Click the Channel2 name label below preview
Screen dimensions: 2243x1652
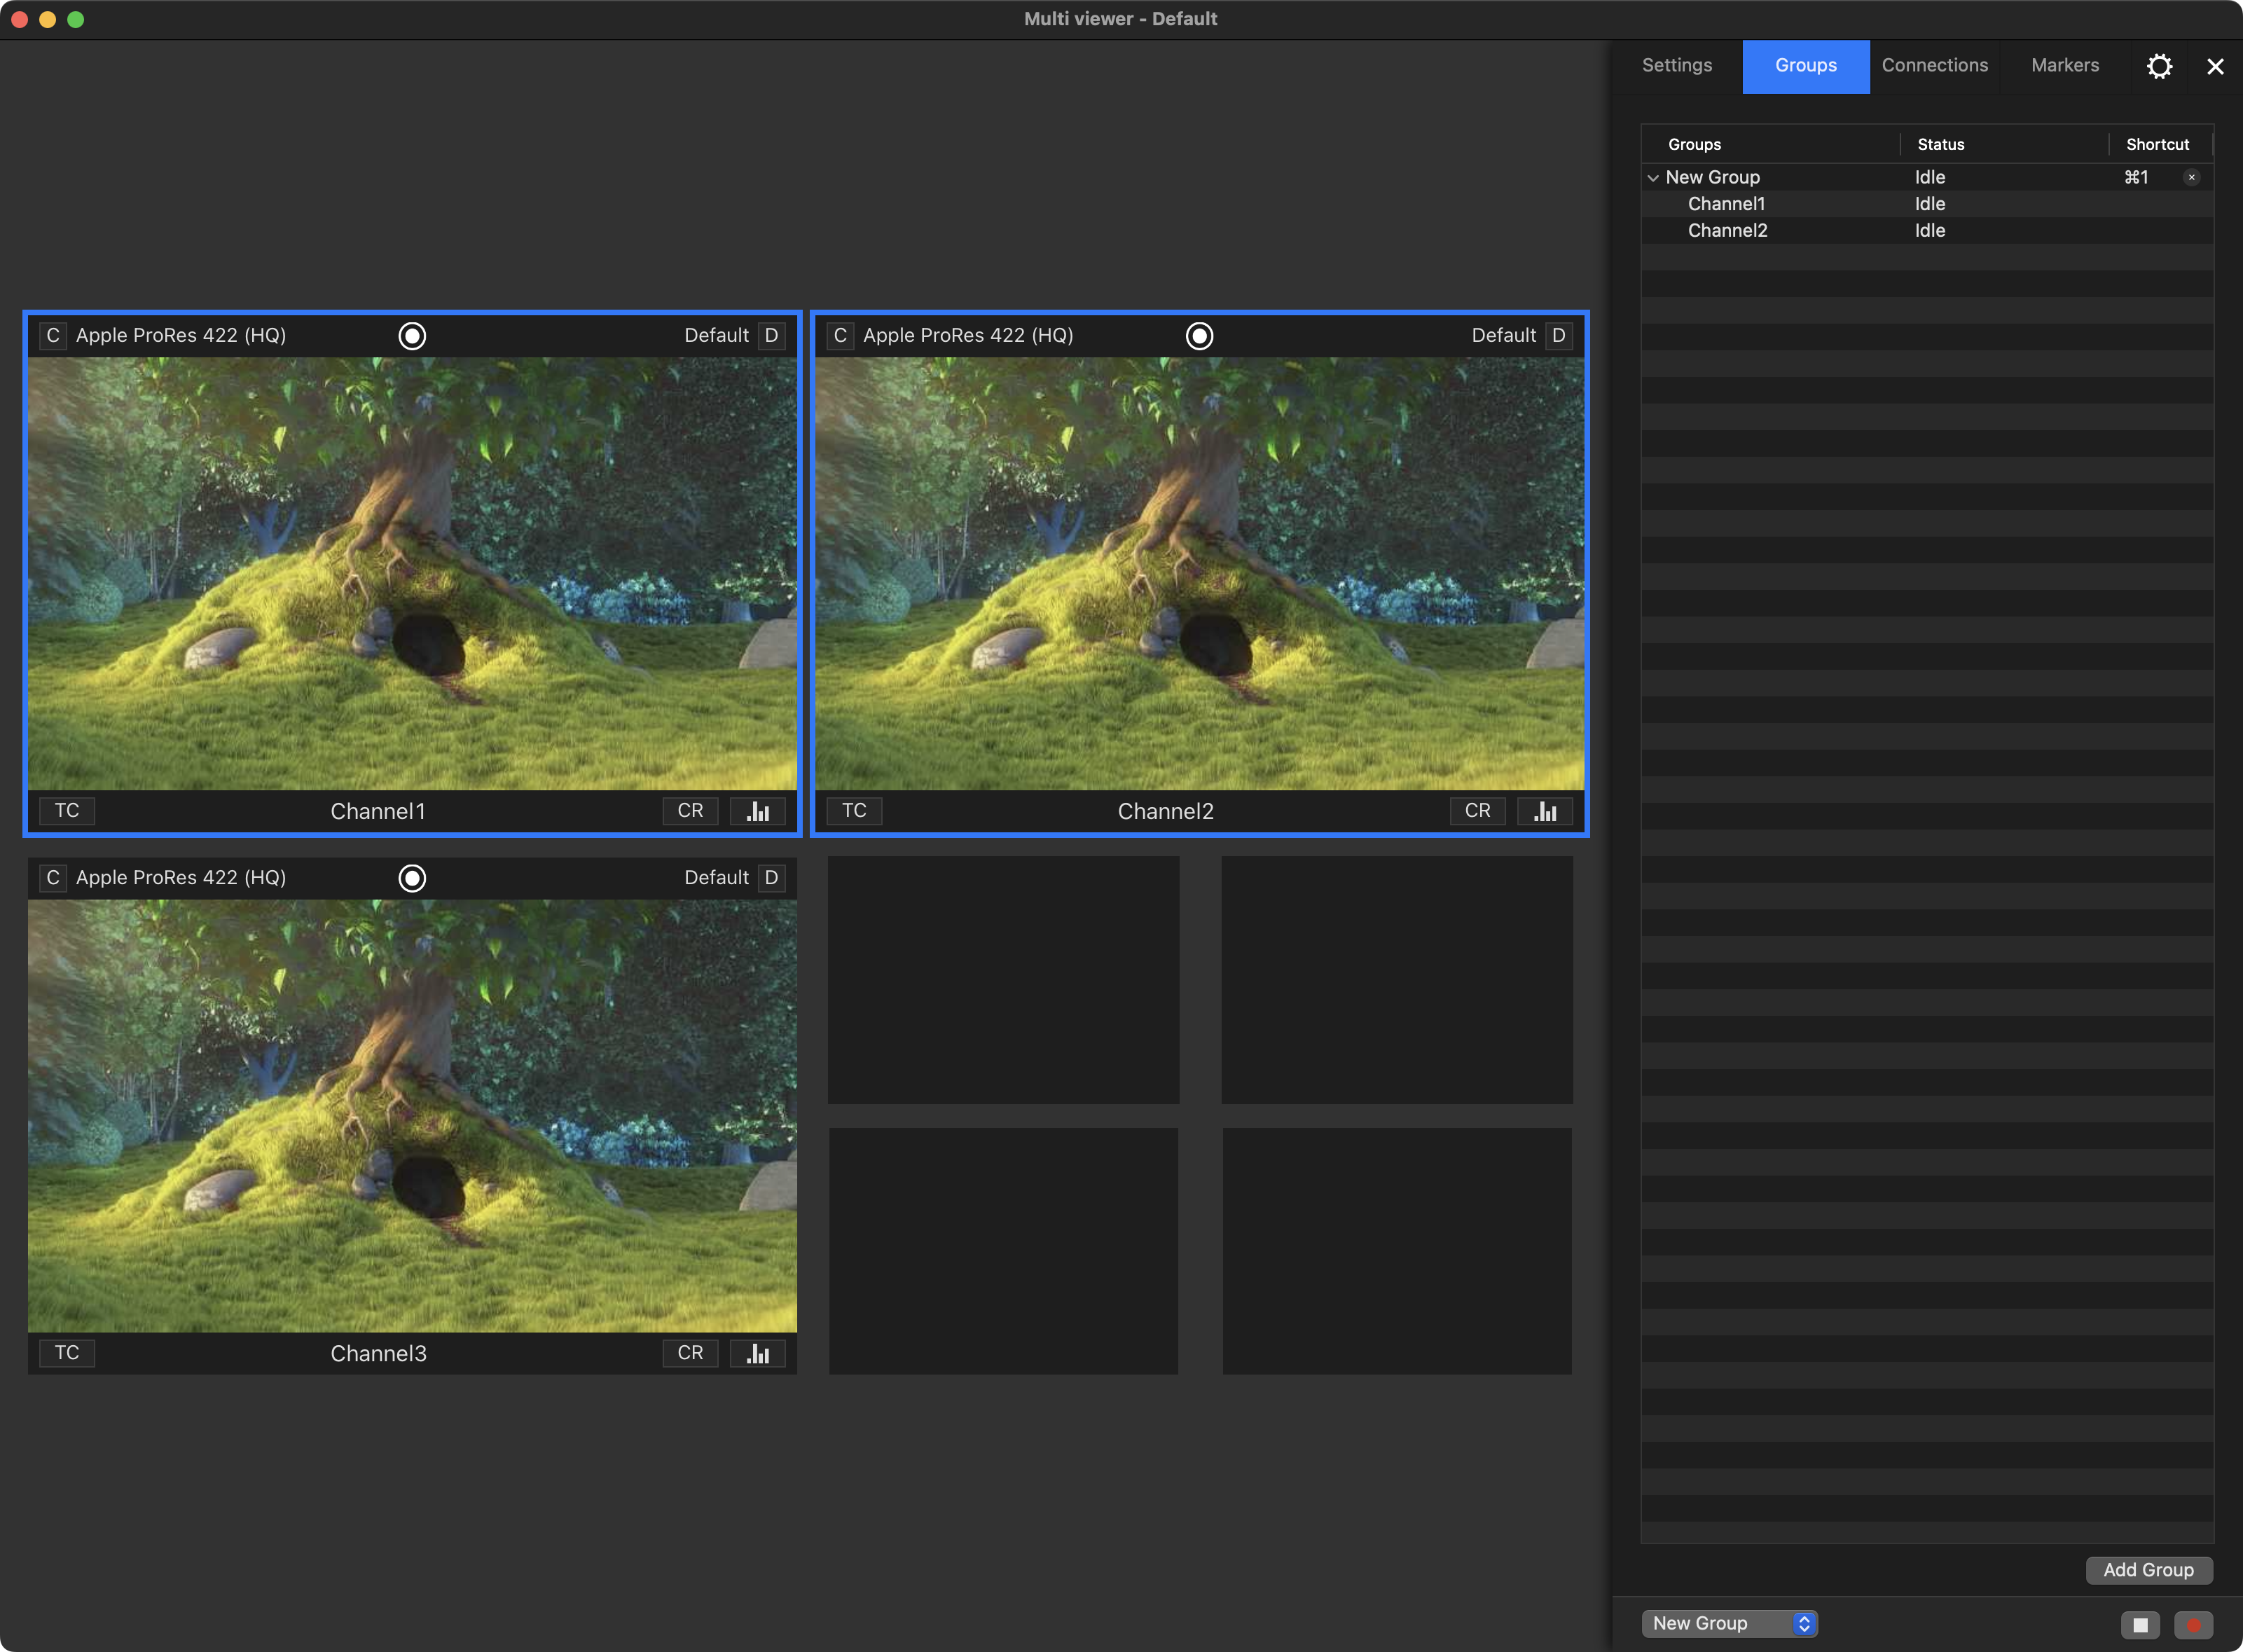(x=1165, y=812)
